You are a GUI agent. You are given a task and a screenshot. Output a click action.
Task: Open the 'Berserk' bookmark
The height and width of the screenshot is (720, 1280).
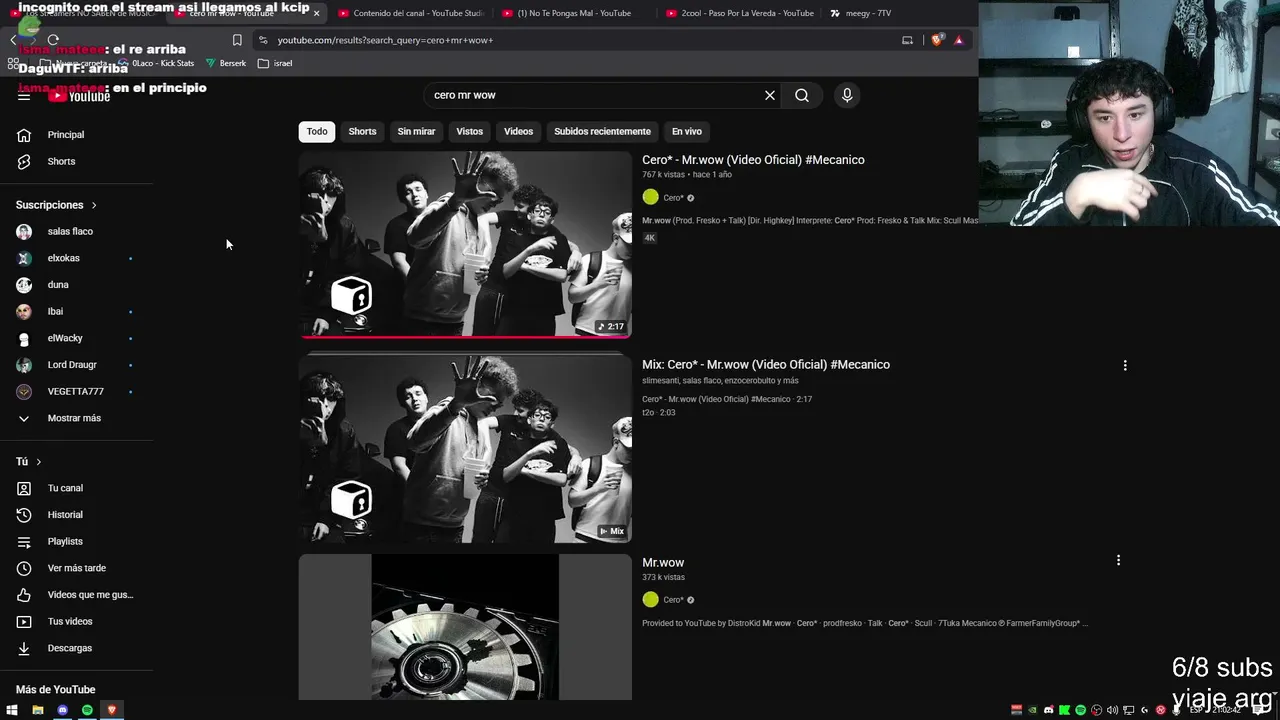coord(226,63)
